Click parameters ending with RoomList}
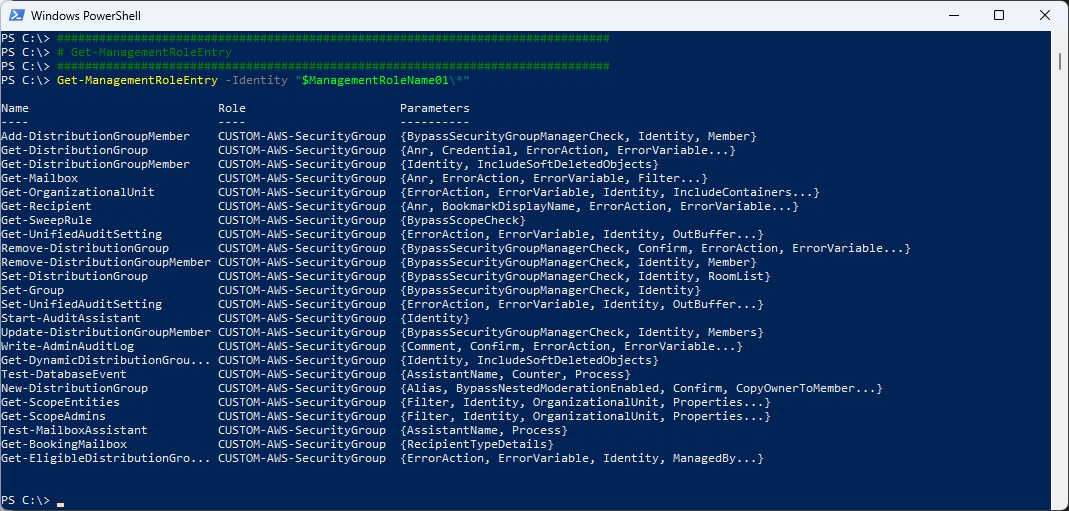The height and width of the screenshot is (511, 1069). point(586,276)
